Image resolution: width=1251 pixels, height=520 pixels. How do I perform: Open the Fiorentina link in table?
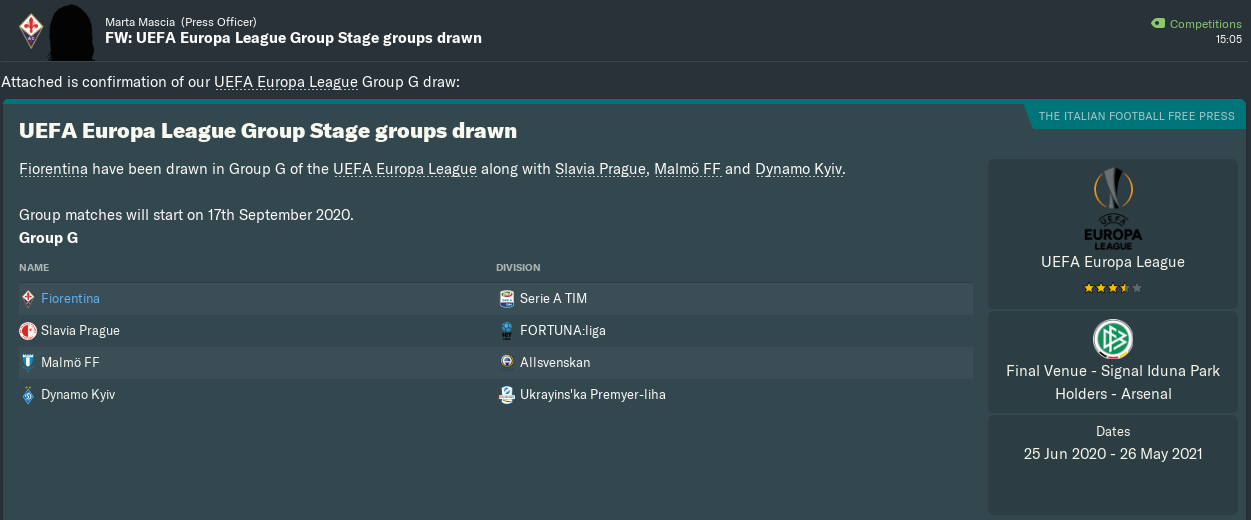tap(70, 298)
